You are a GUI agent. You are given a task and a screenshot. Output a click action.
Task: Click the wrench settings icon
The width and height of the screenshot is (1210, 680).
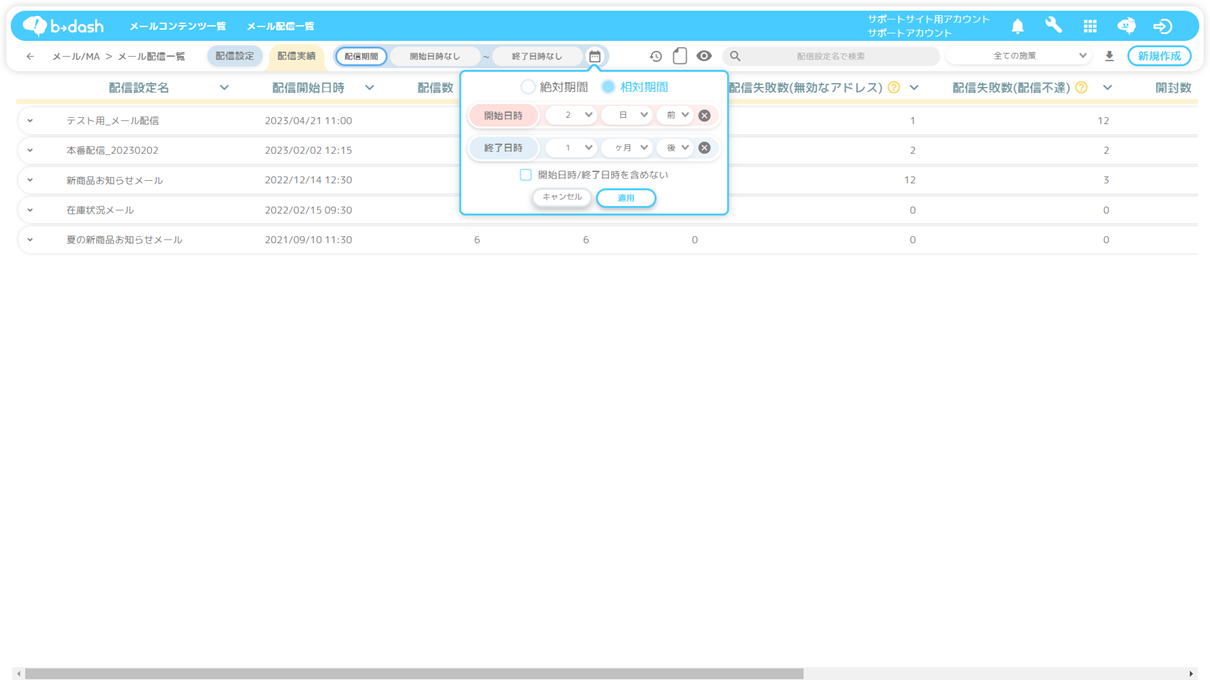(1053, 26)
